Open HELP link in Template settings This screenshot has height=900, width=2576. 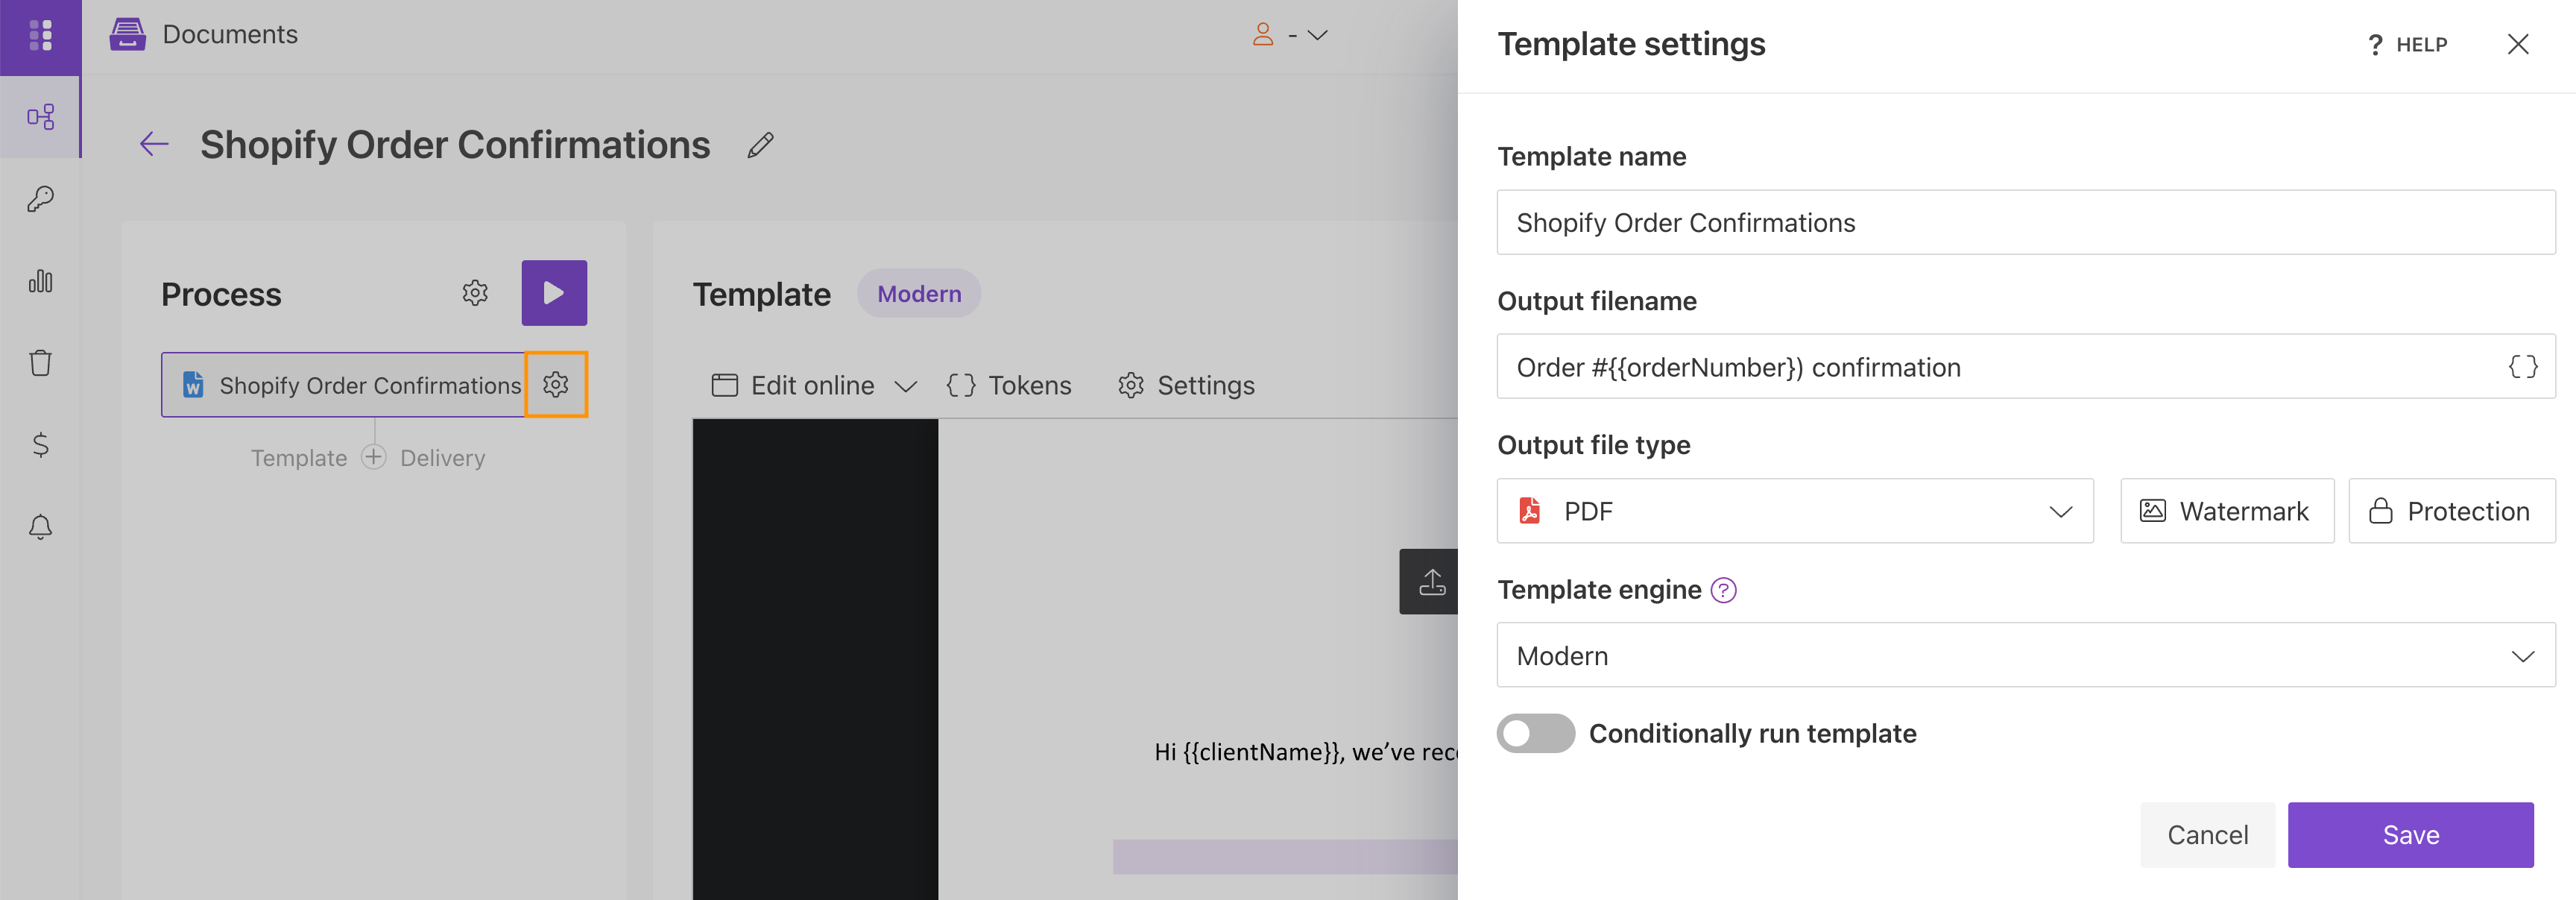point(2407,45)
